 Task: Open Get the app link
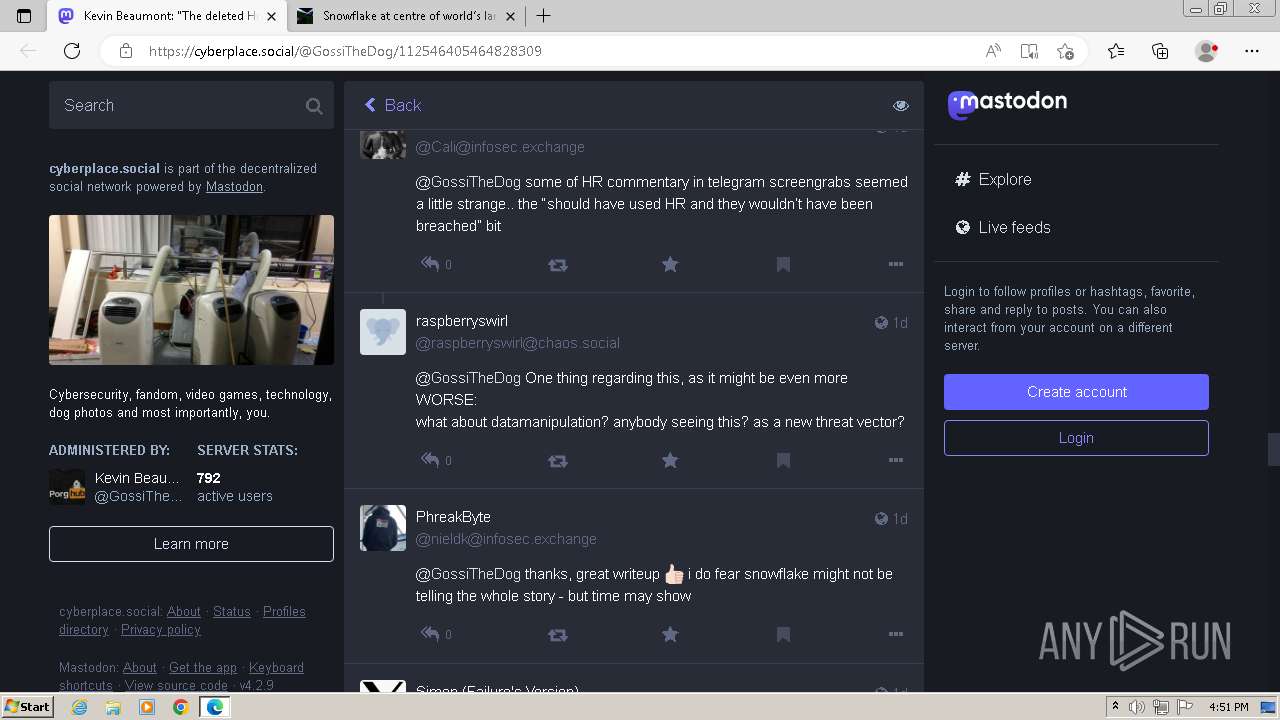203,668
